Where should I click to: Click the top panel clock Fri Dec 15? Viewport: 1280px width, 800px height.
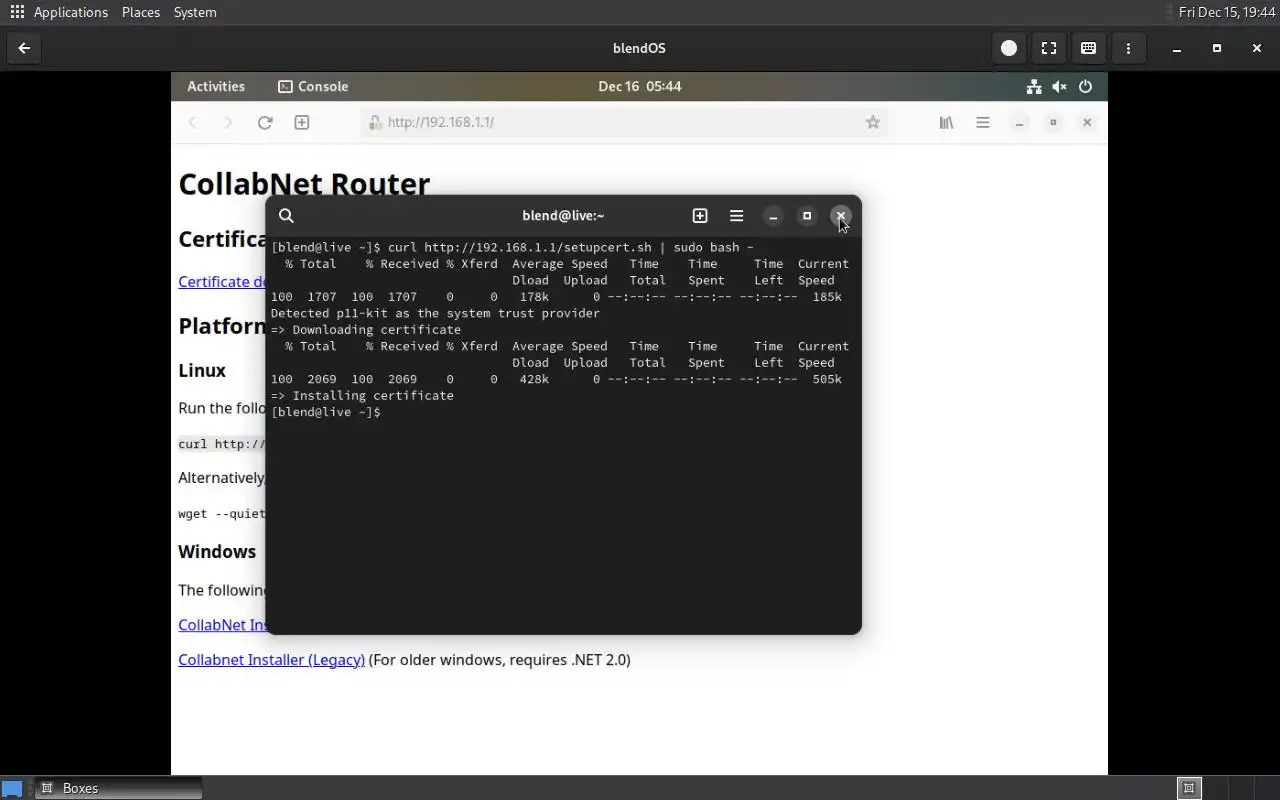[x=1227, y=12]
